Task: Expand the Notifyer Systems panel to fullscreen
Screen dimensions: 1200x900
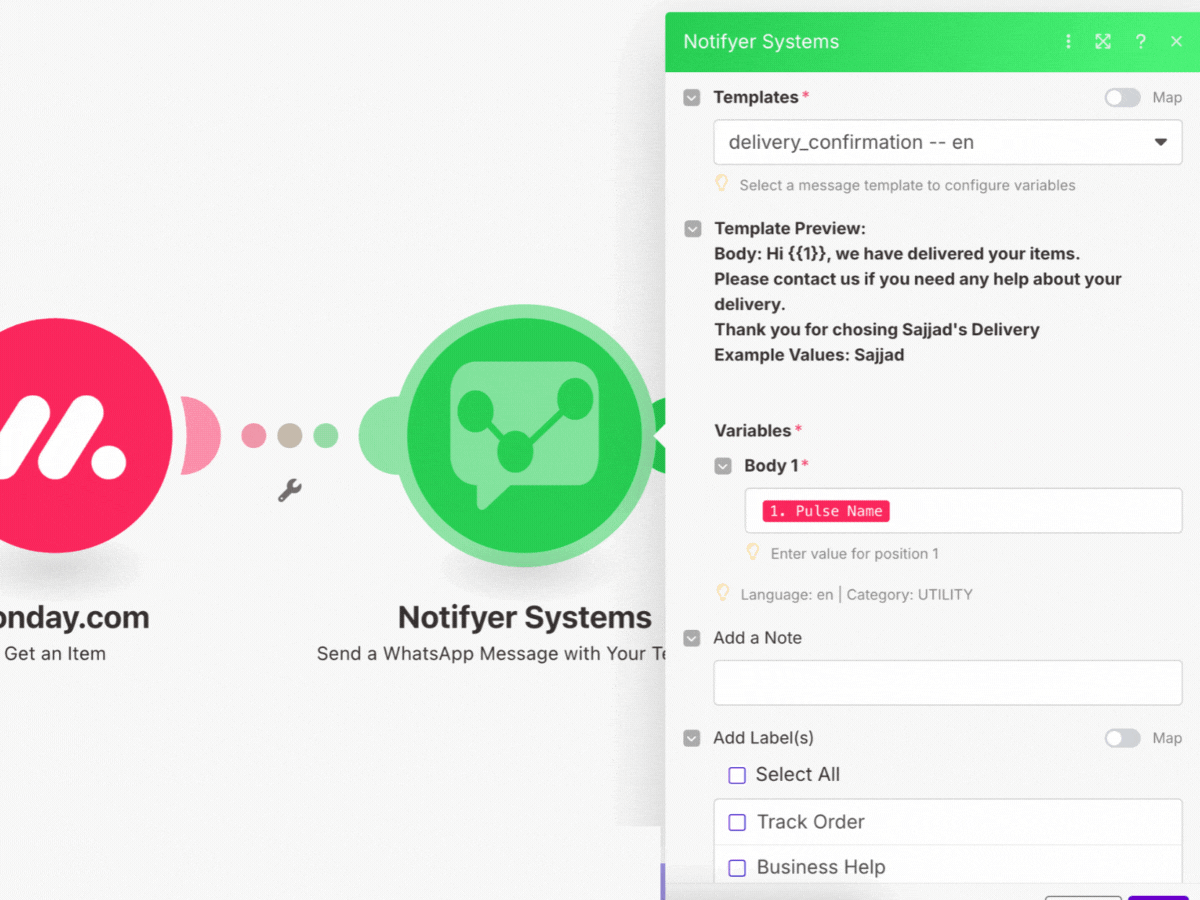Action: click(x=1103, y=41)
